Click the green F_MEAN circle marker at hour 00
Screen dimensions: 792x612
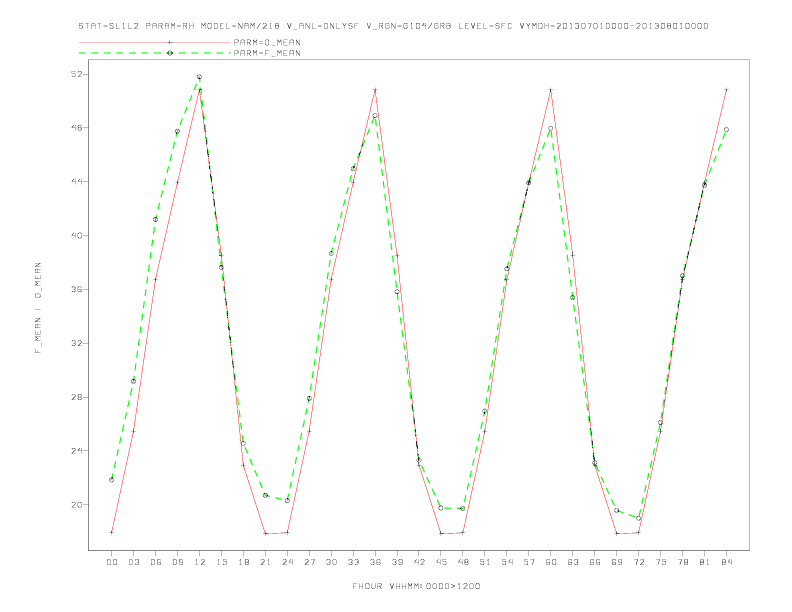pos(112,480)
